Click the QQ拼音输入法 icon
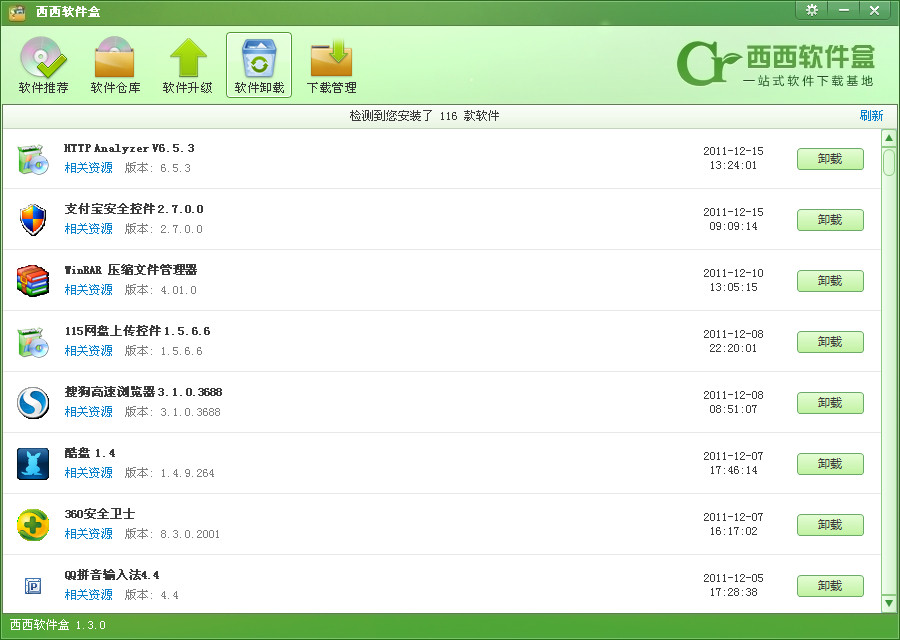 (33, 585)
